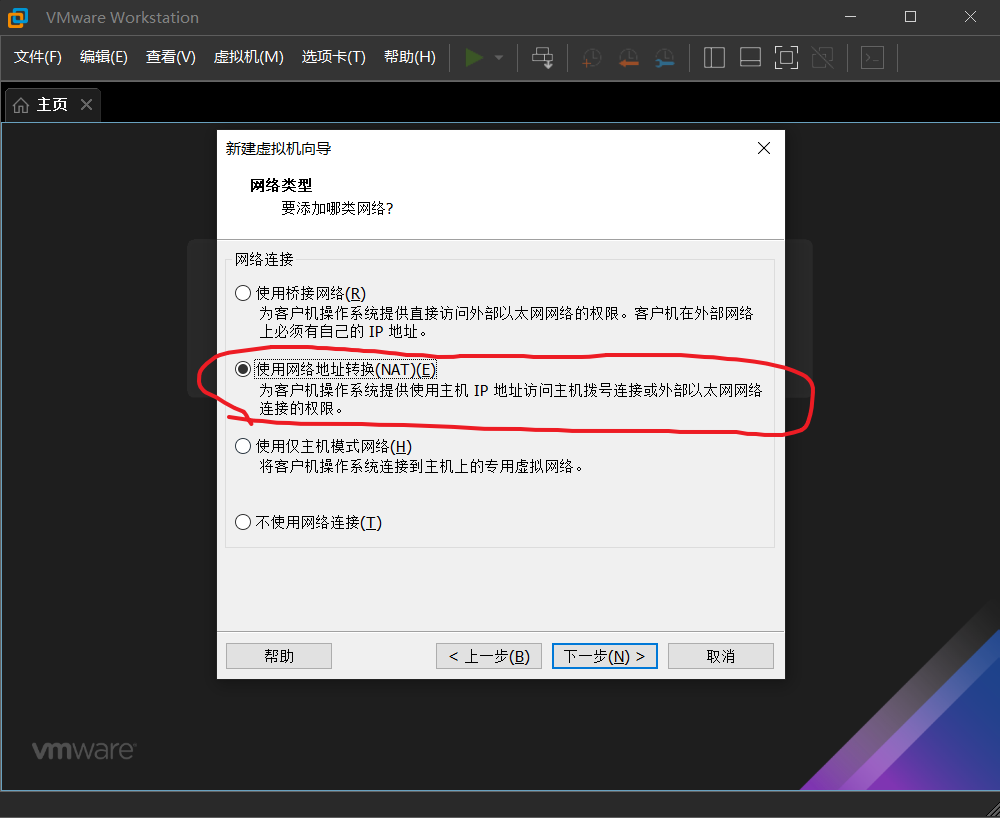
Task: Toggle the library sidebar view icon
Action: pyautogui.click(x=714, y=57)
